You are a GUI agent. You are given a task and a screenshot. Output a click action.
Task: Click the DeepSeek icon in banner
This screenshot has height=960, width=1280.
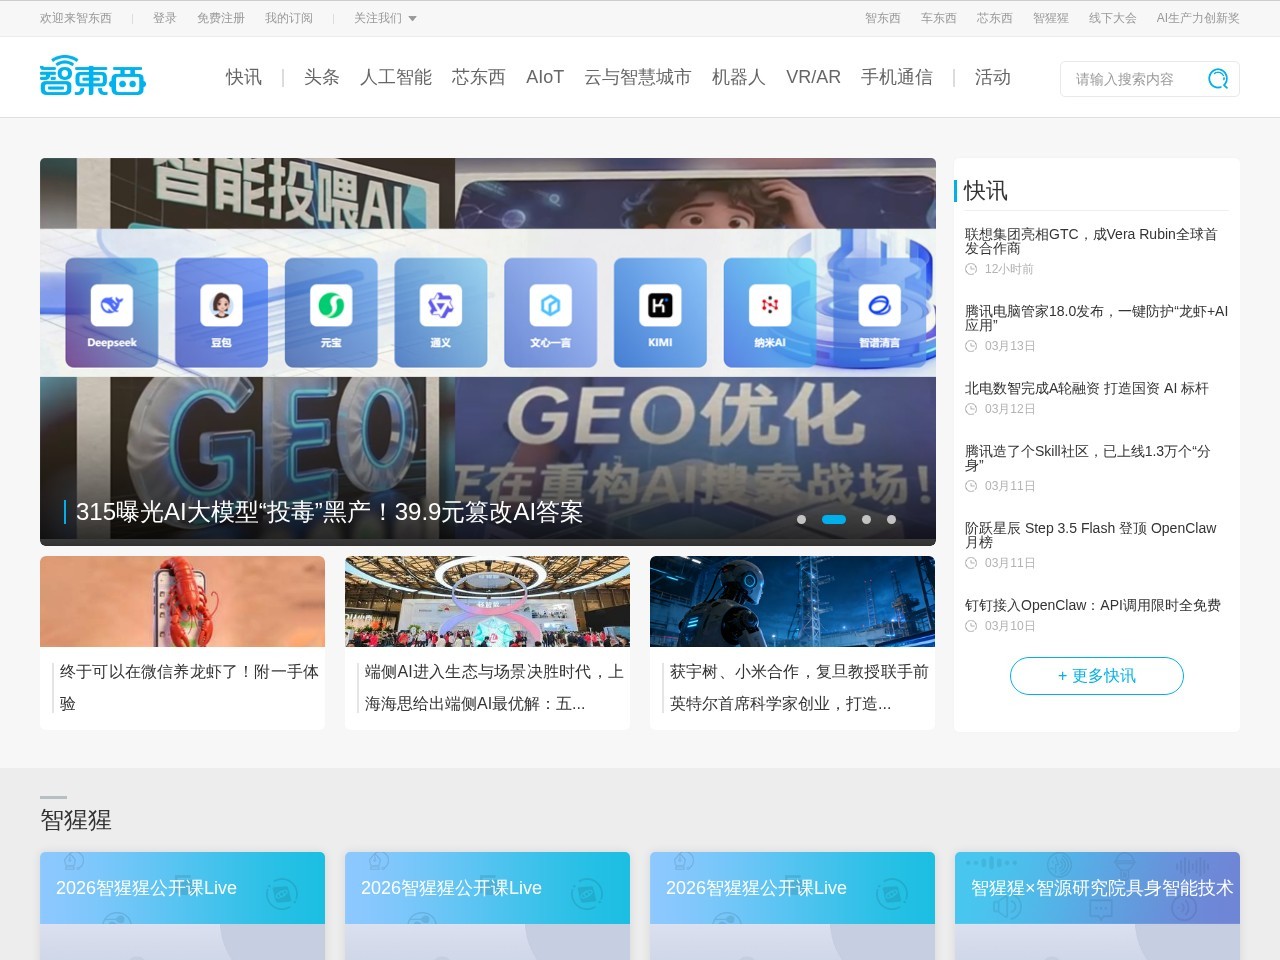[x=112, y=306]
